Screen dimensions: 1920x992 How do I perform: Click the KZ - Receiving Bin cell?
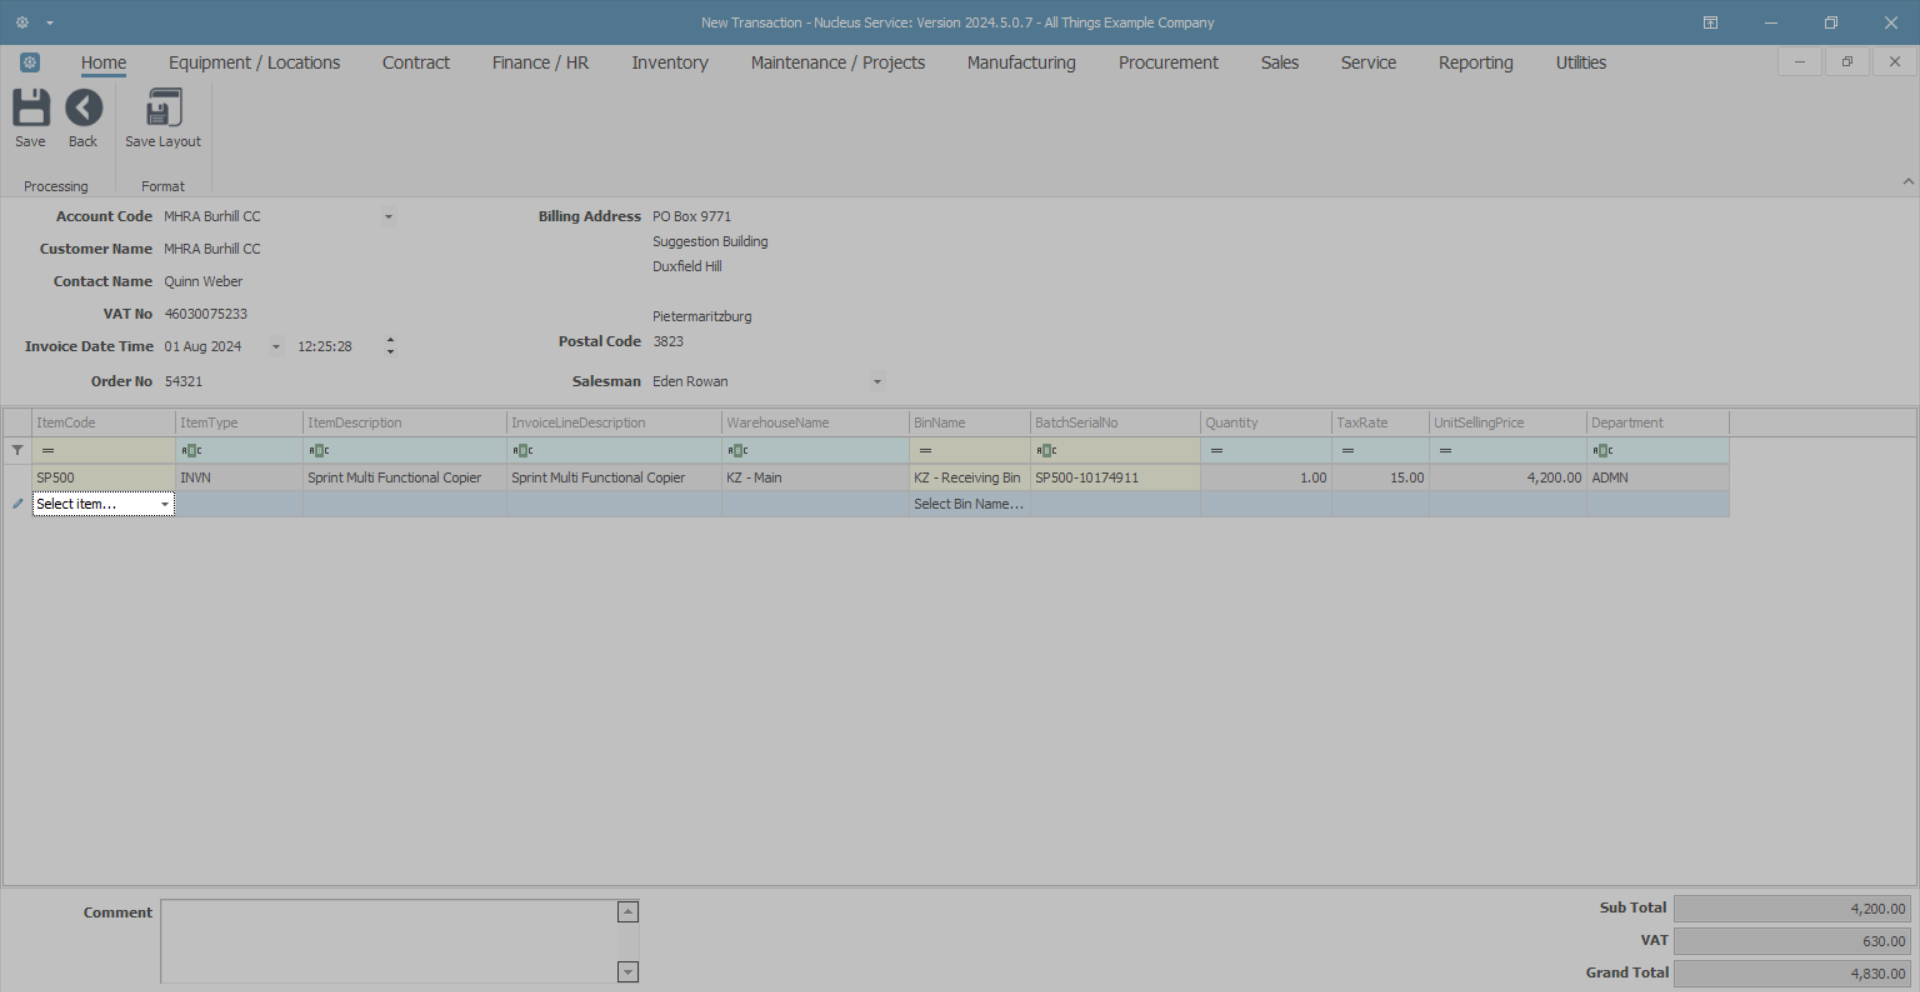(969, 478)
